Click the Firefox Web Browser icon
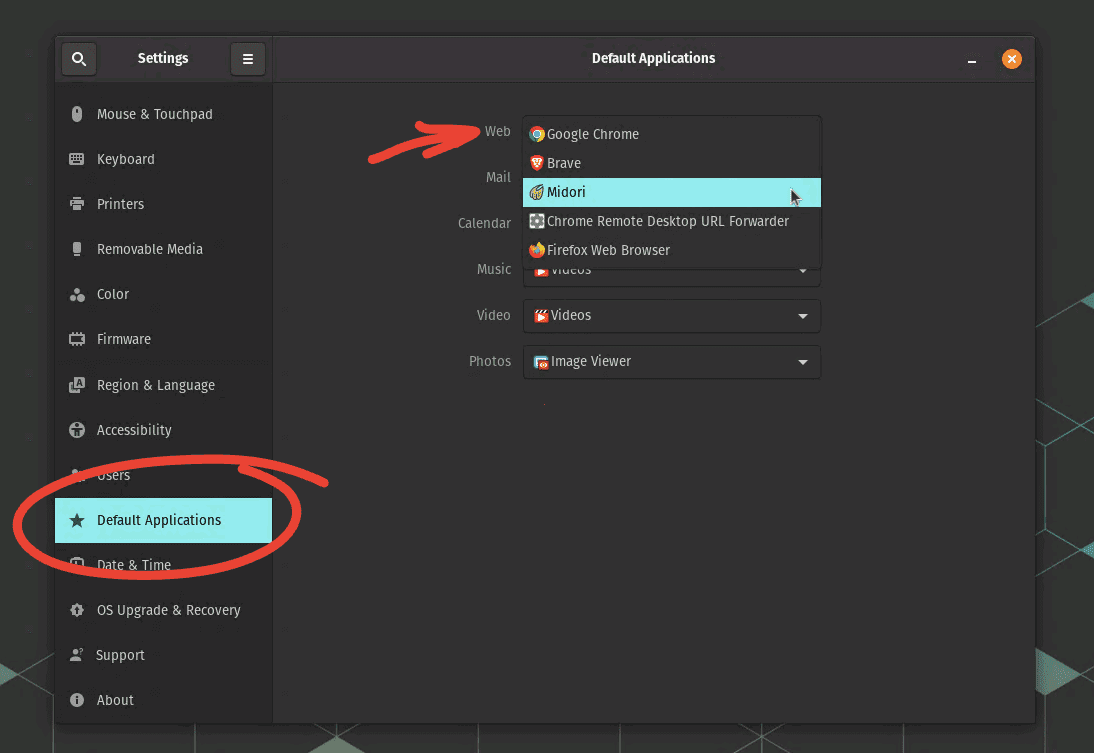Viewport: 1094px width, 753px height. point(537,250)
